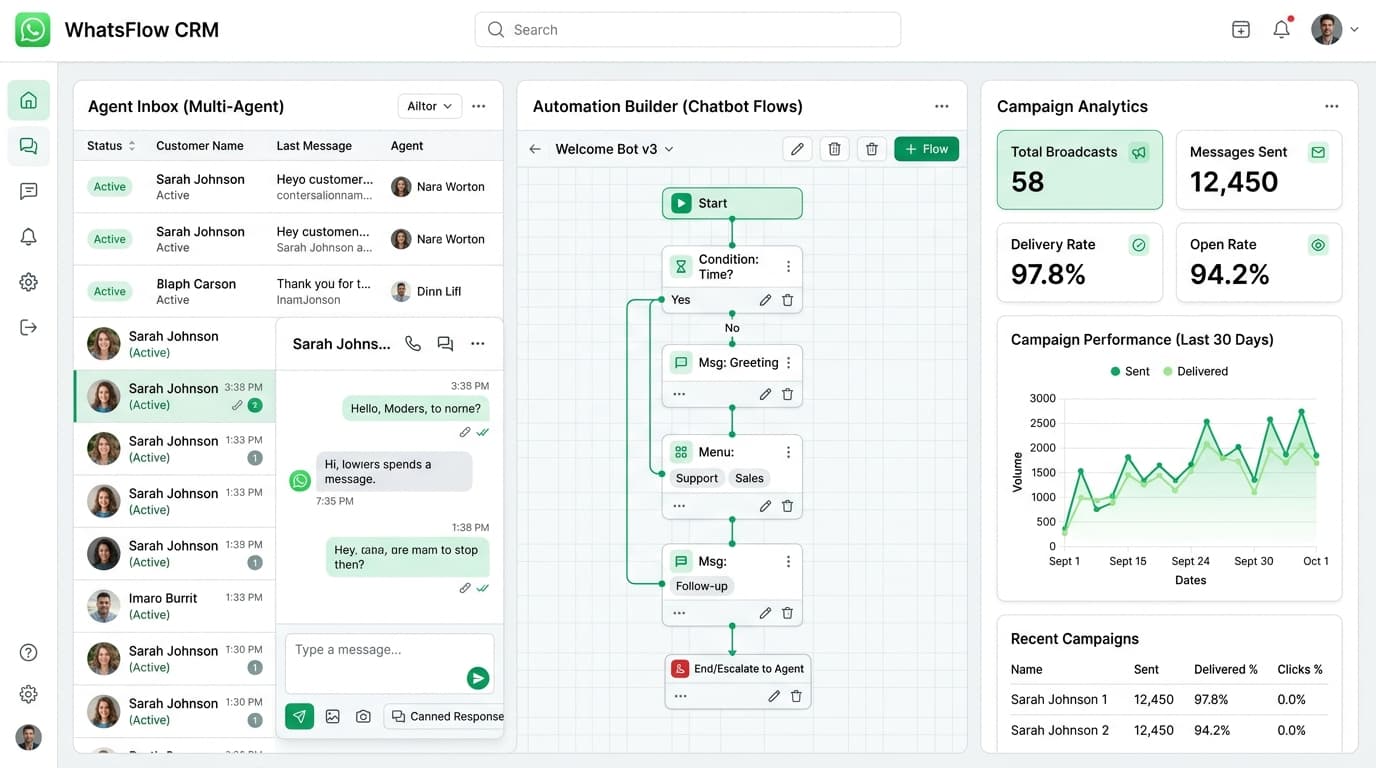Open the Menu node vertical dots menu

pos(788,452)
